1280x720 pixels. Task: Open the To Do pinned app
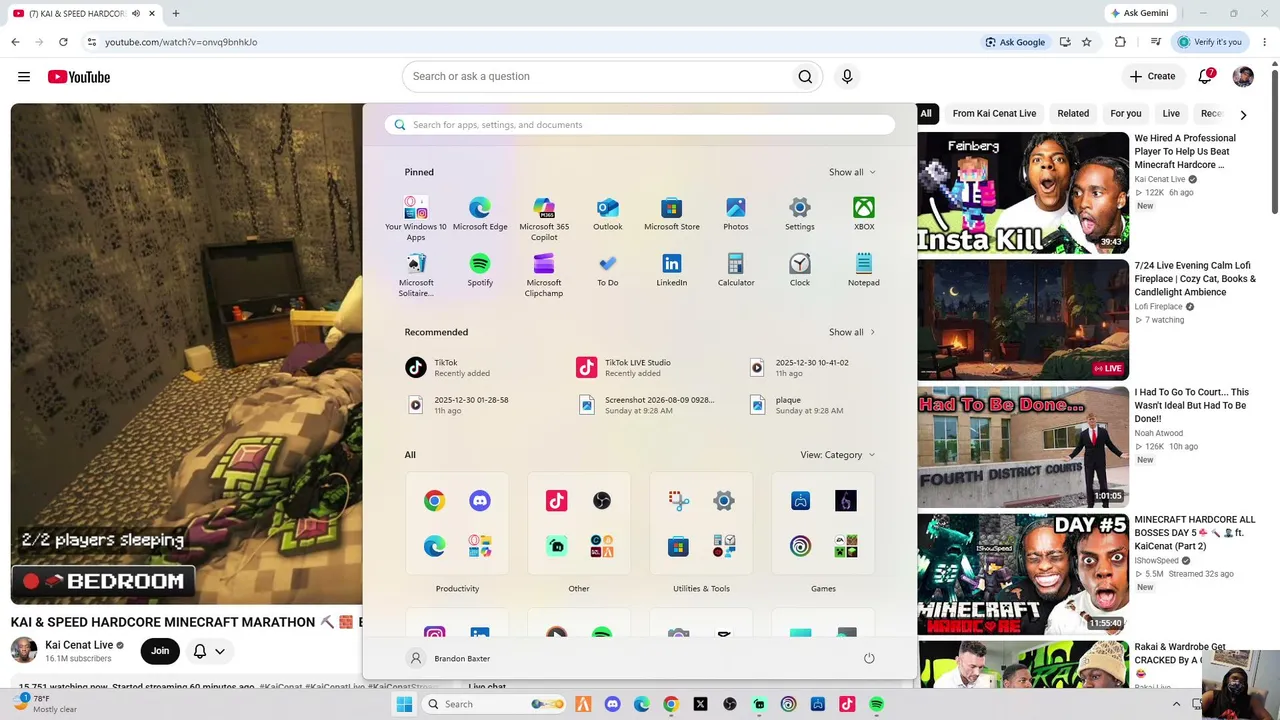click(x=608, y=270)
